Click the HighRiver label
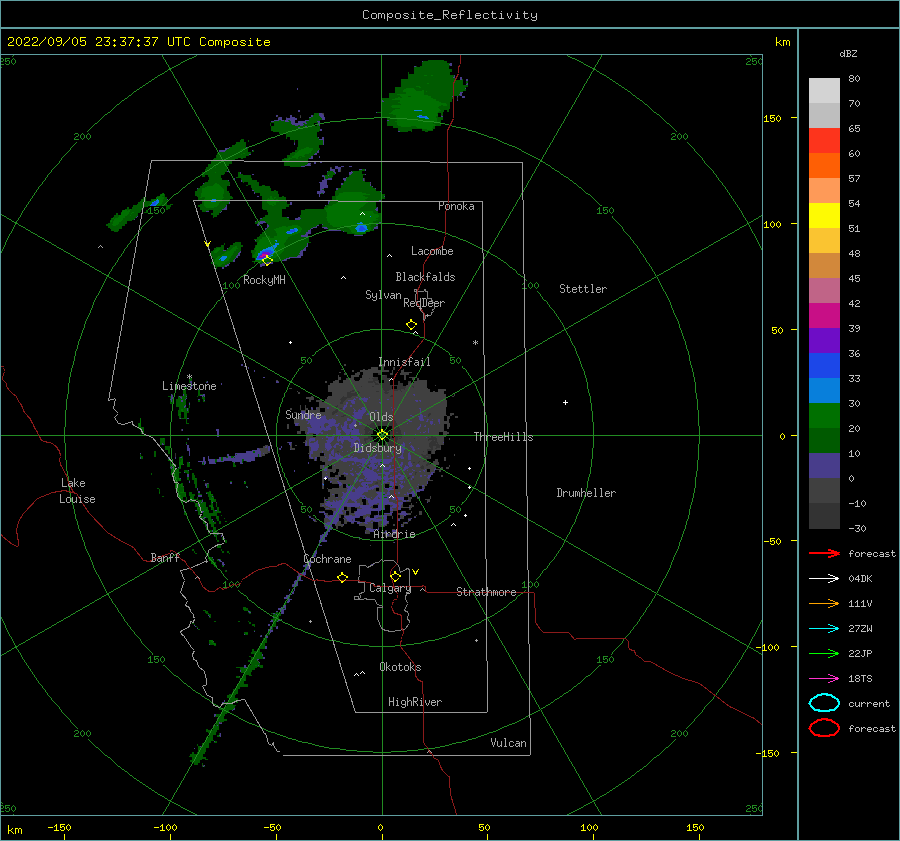The width and height of the screenshot is (900, 841). (415, 702)
